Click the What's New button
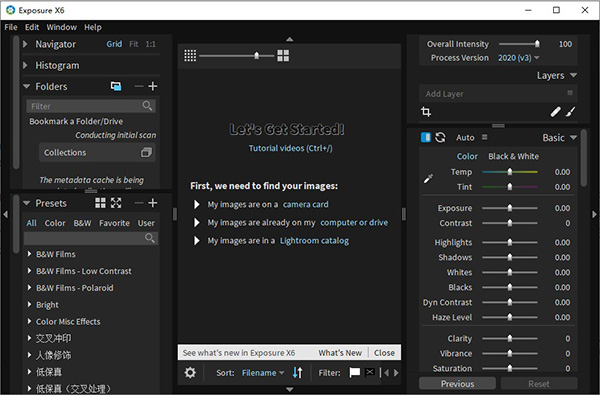This screenshot has height=395, width=600. click(x=340, y=353)
